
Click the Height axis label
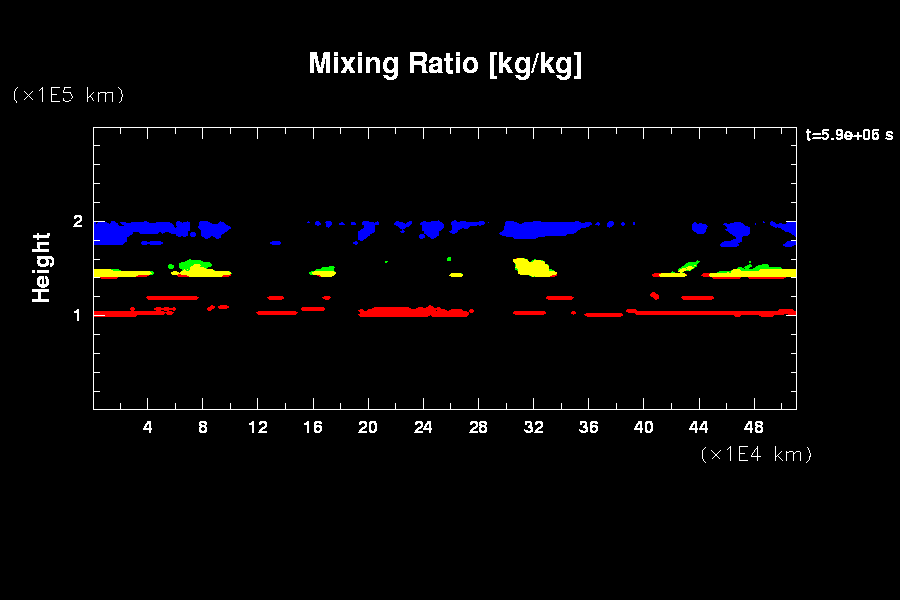[x=41, y=267]
